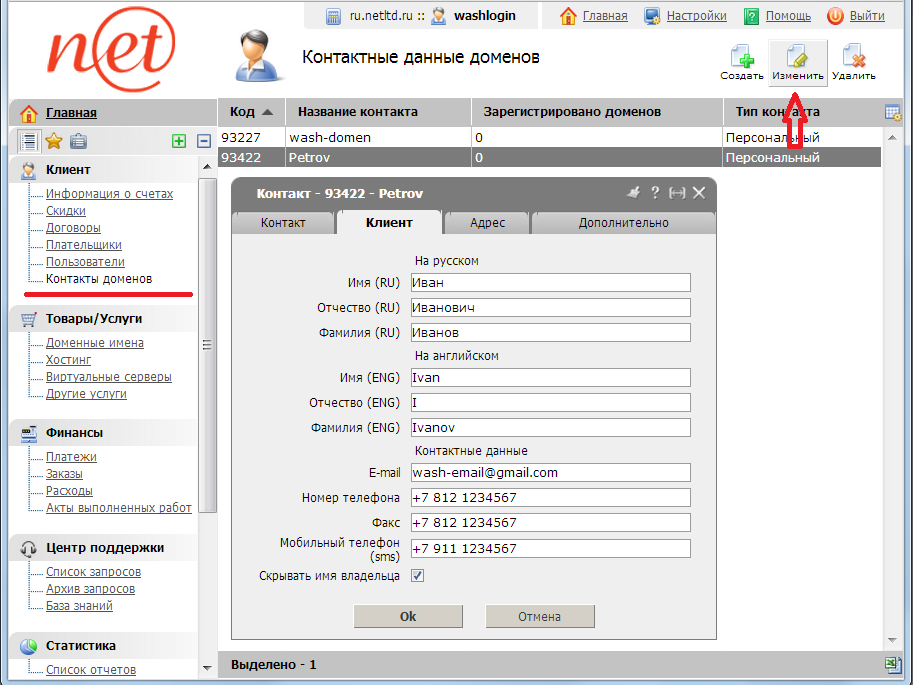Image resolution: width=913 pixels, height=685 pixels.
Task: Open the favorites star view in sidebar
Action: tap(54, 141)
